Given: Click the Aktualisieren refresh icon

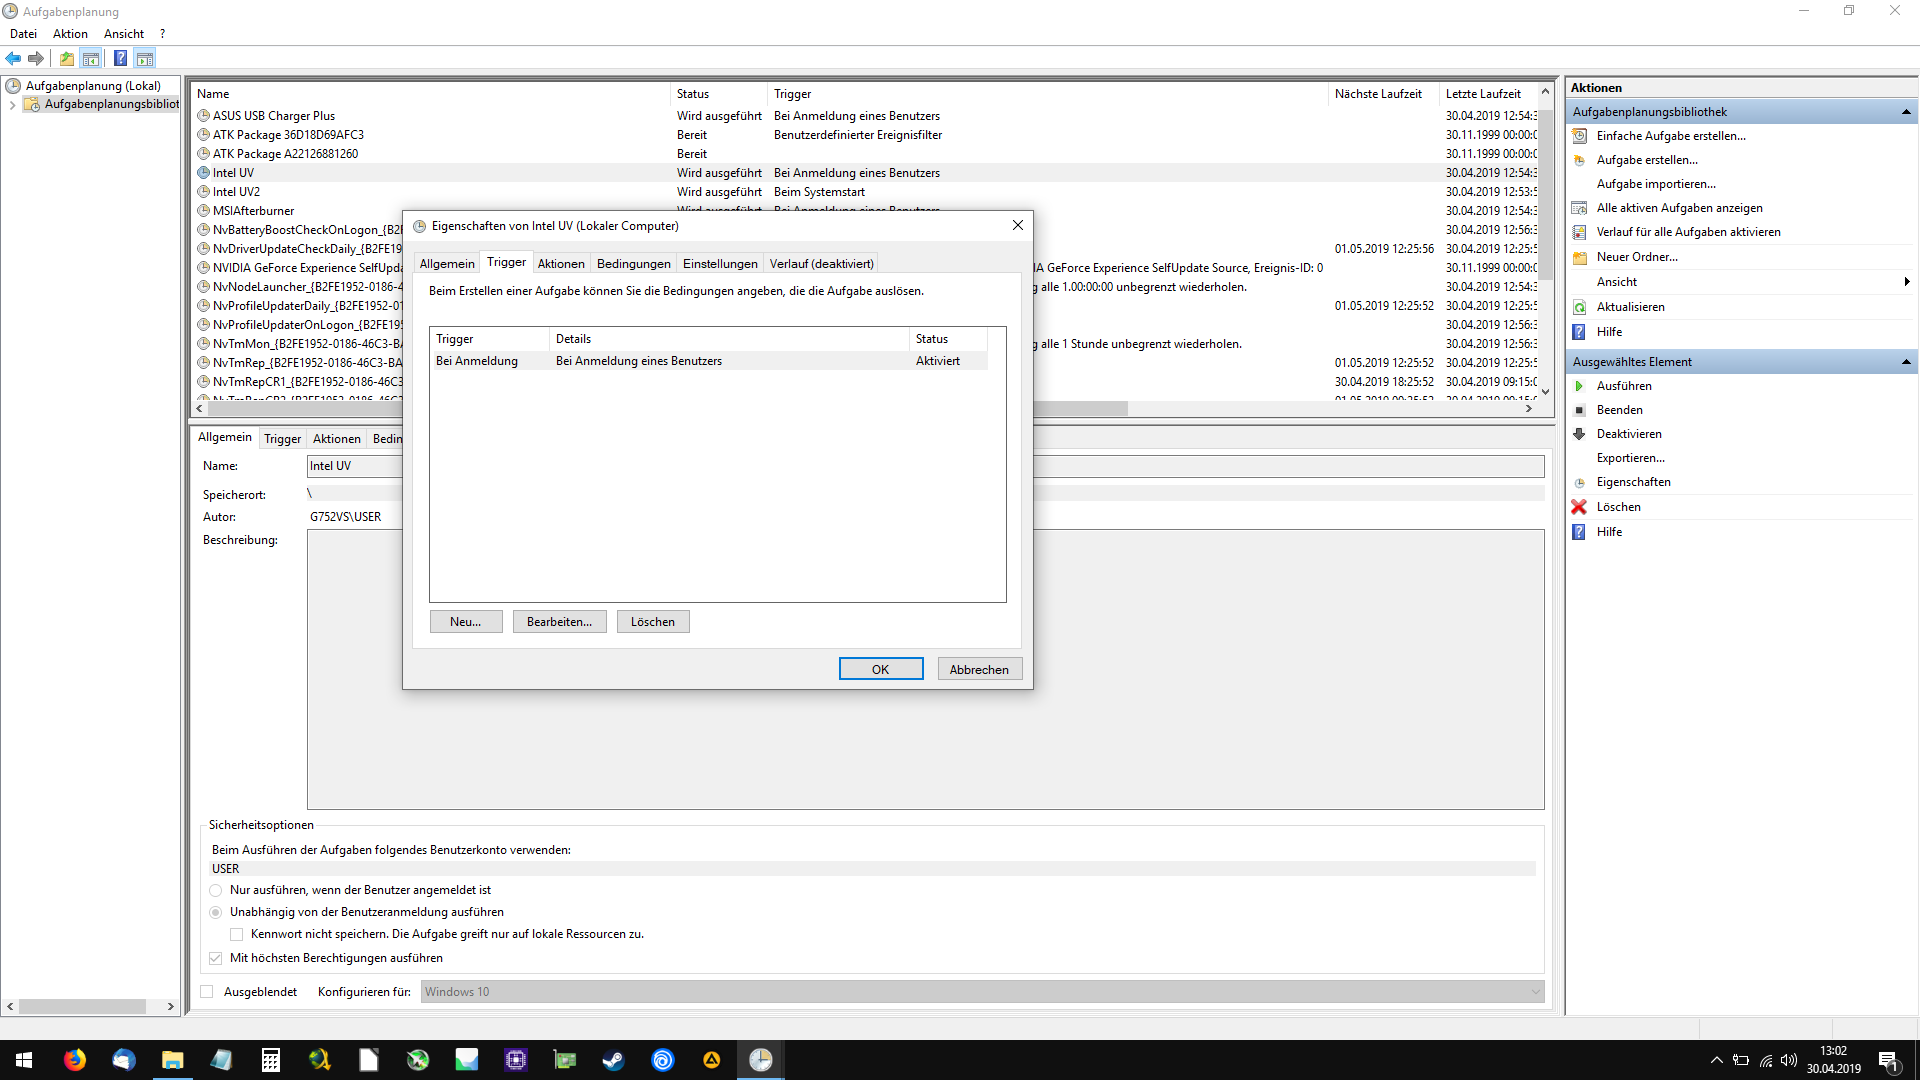Looking at the screenshot, I should click(1579, 307).
